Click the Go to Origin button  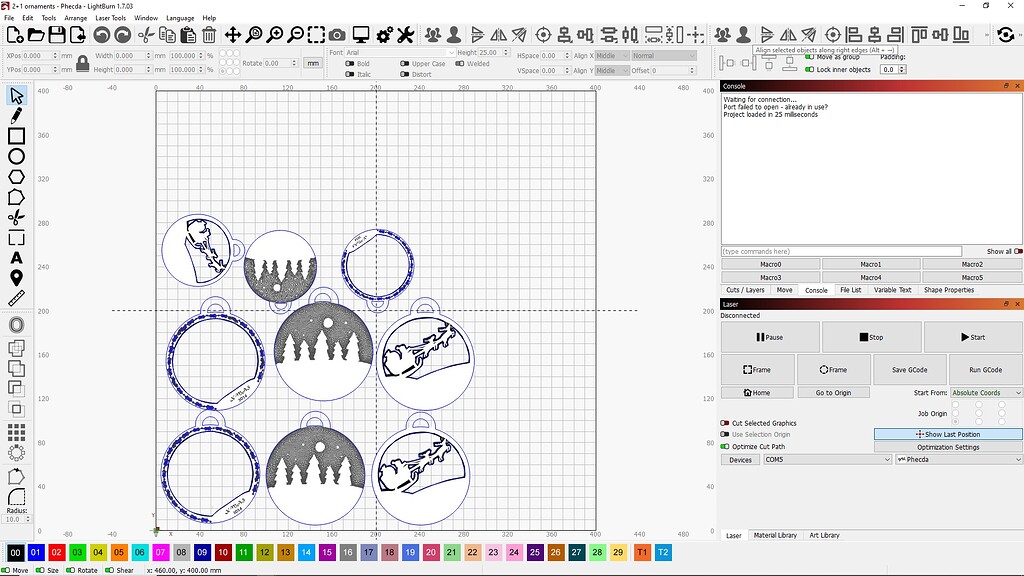(x=833, y=392)
